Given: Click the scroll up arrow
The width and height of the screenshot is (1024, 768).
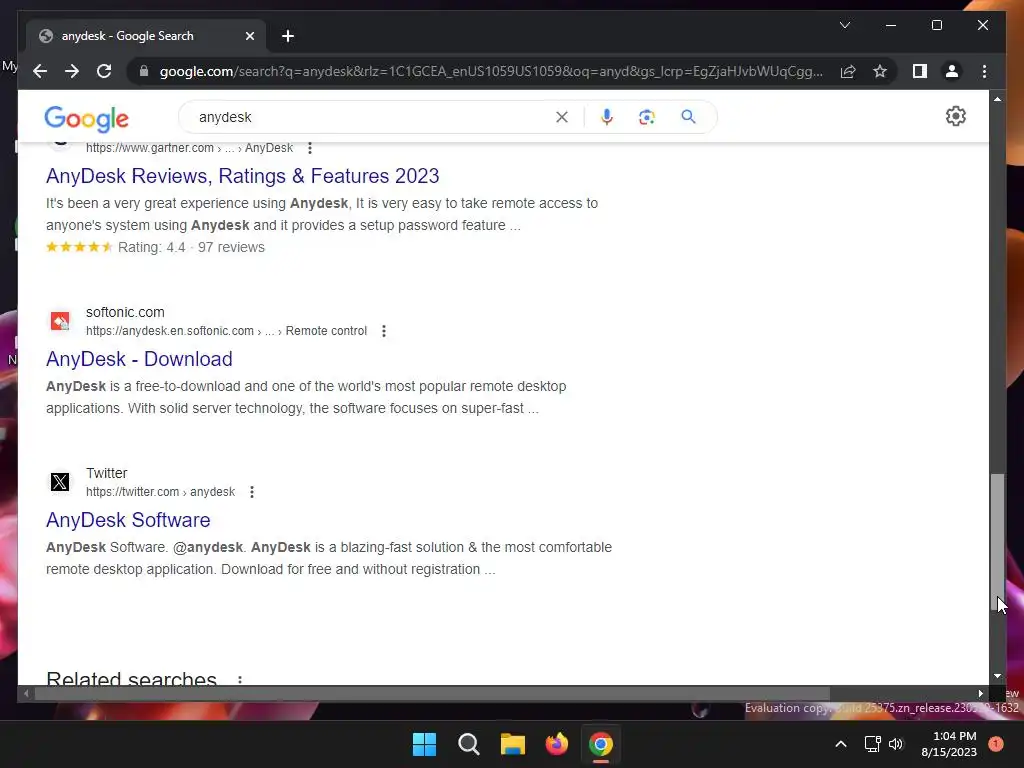Looking at the screenshot, I should click(x=997, y=99).
